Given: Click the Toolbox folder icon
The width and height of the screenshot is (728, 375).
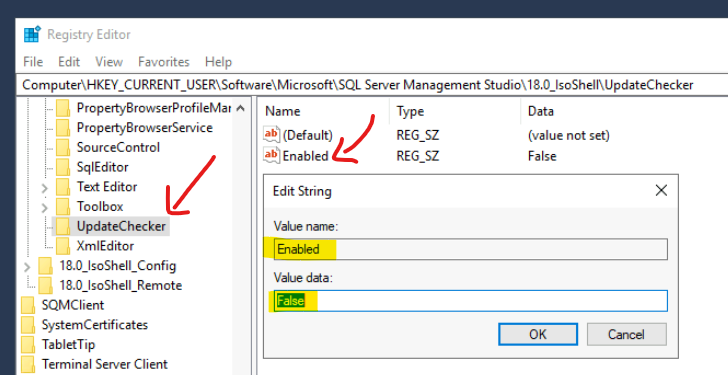Looking at the screenshot, I should click(63, 207).
